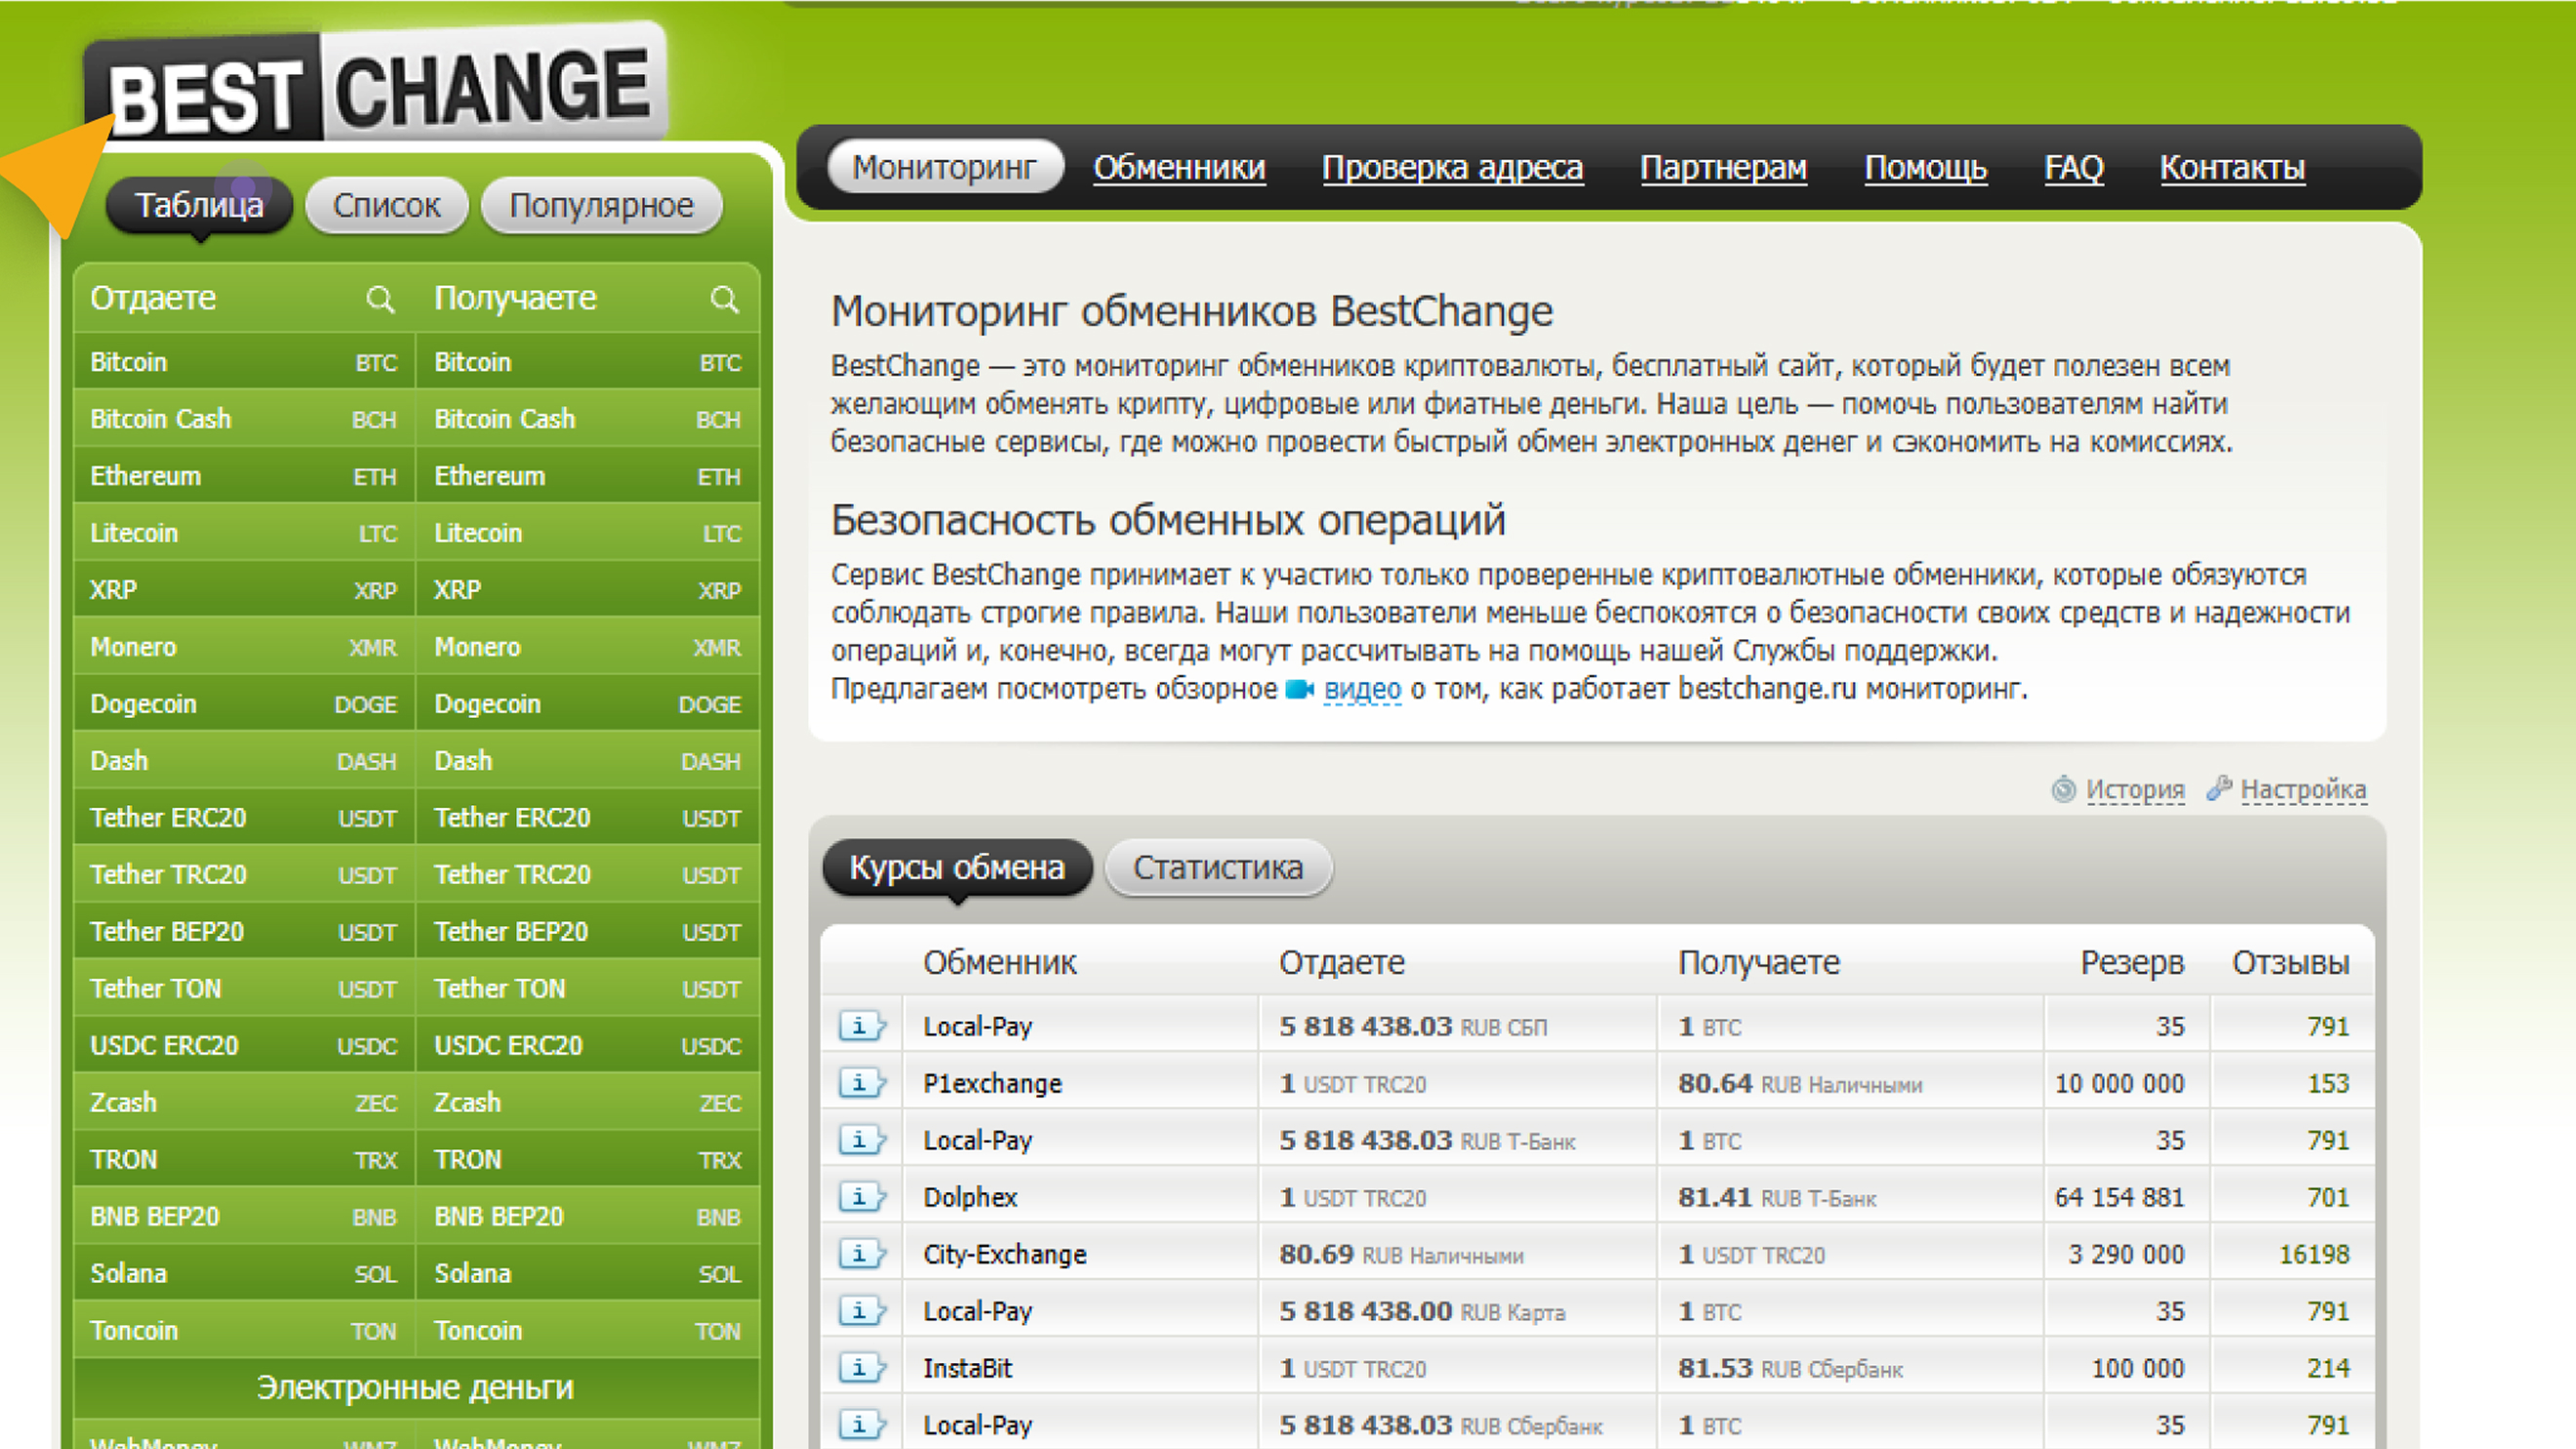
Task: Open info icon for City-Exchange row
Action: [x=860, y=1254]
